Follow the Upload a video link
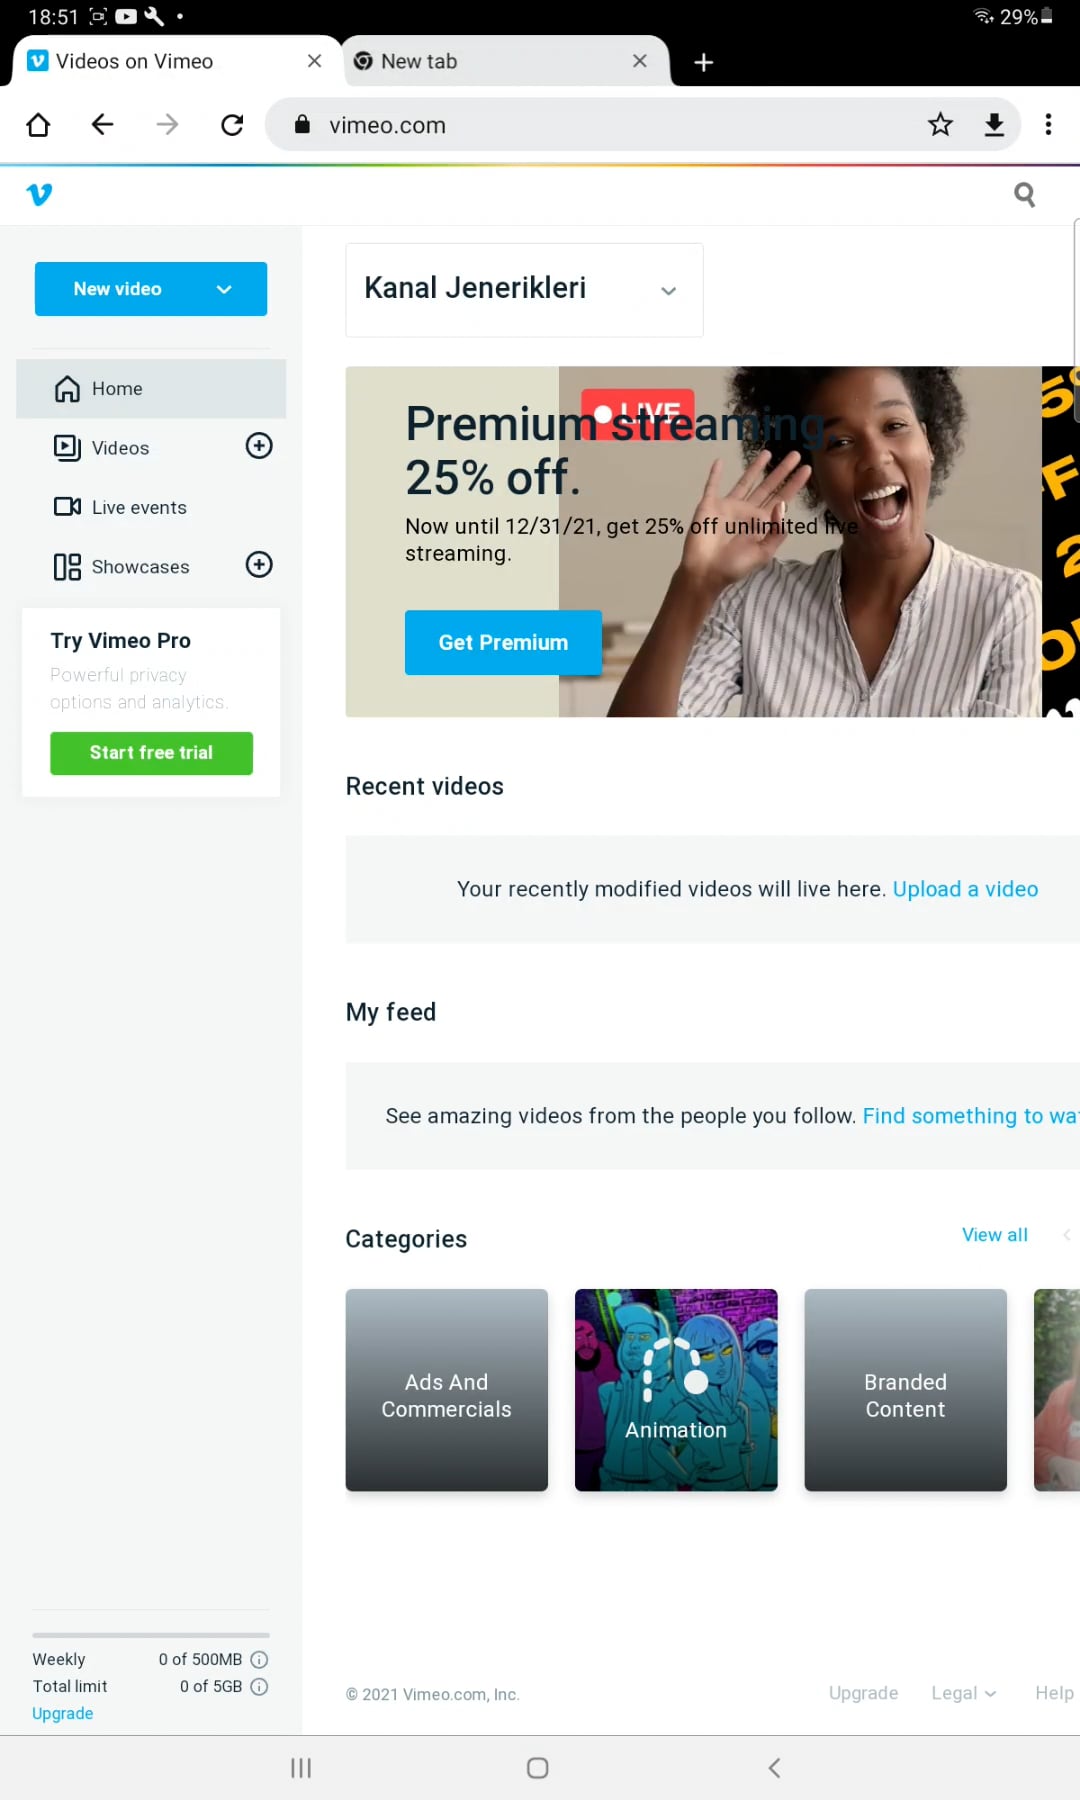Image resolution: width=1080 pixels, height=1800 pixels. pyautogui.click(x=965, y=889)
